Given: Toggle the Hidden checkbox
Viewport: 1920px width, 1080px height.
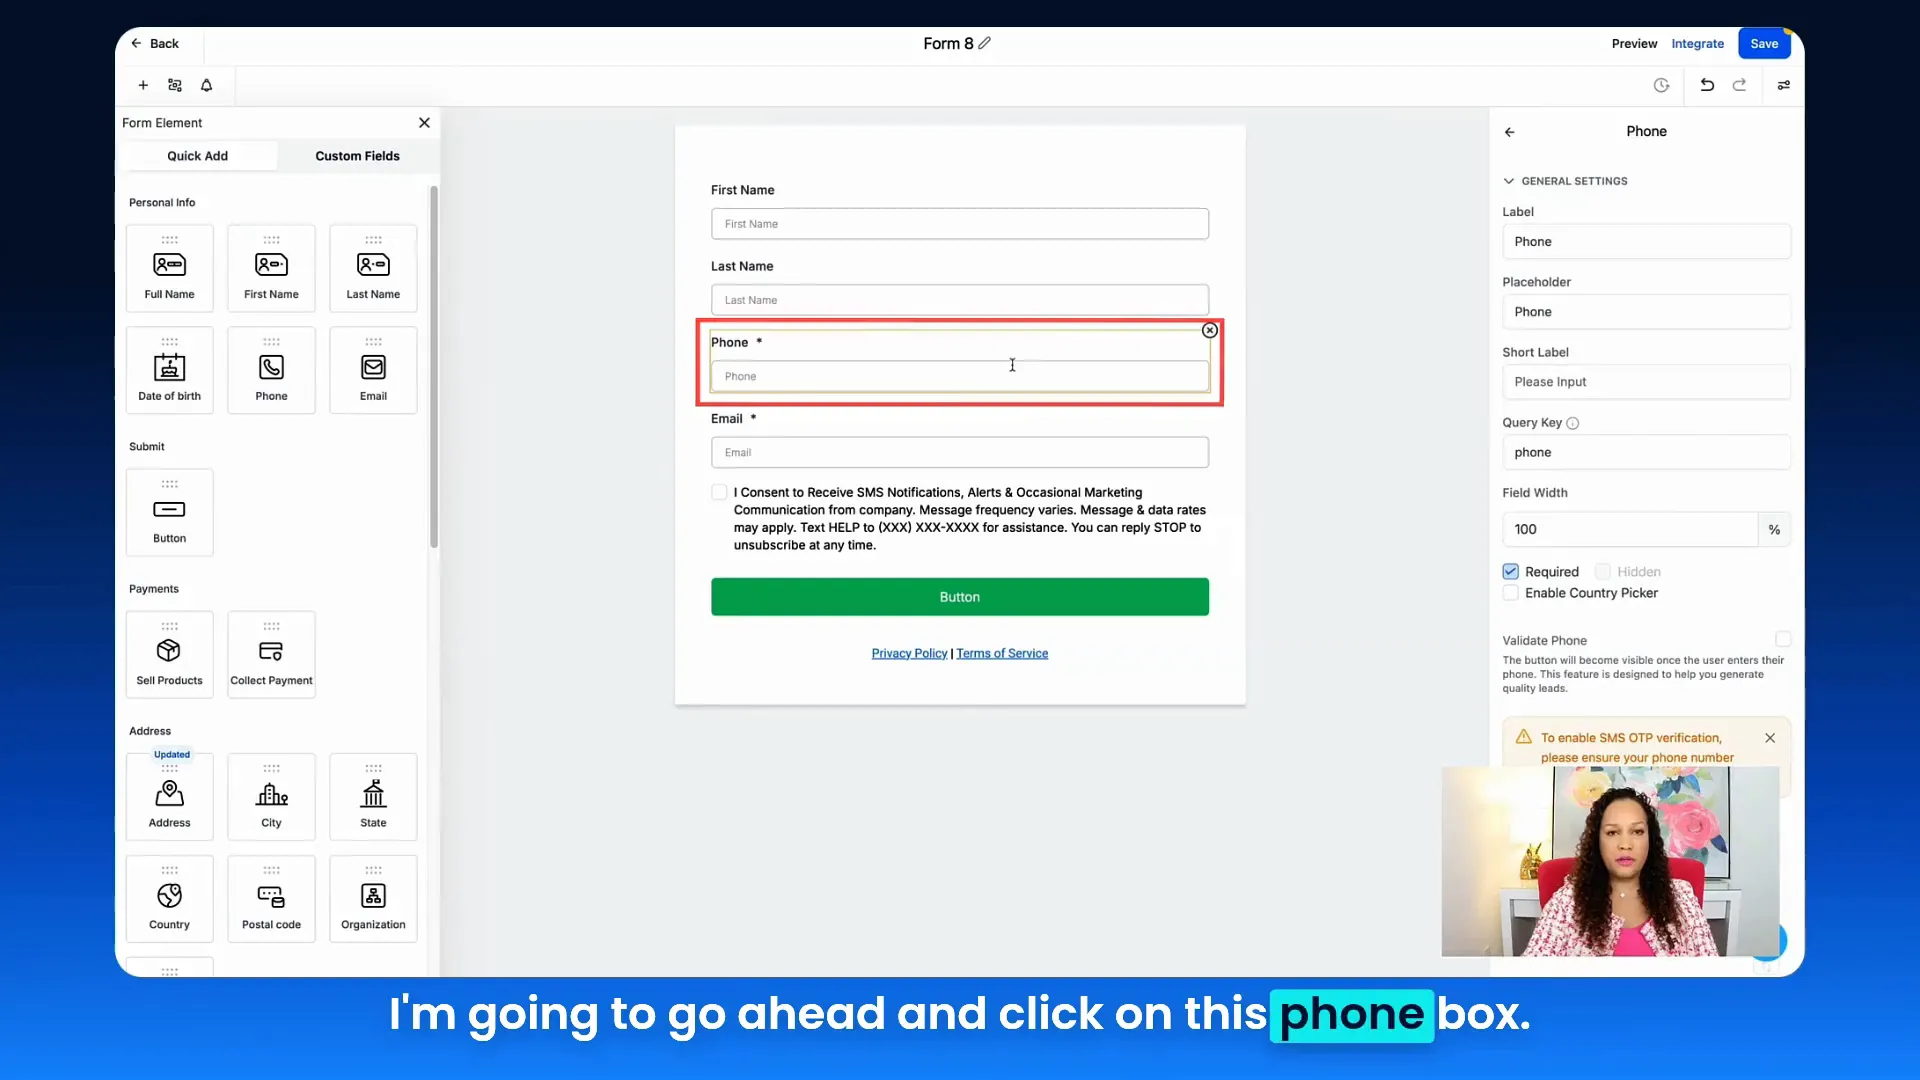Looking at the screenshot, I should coord(1603,572).
